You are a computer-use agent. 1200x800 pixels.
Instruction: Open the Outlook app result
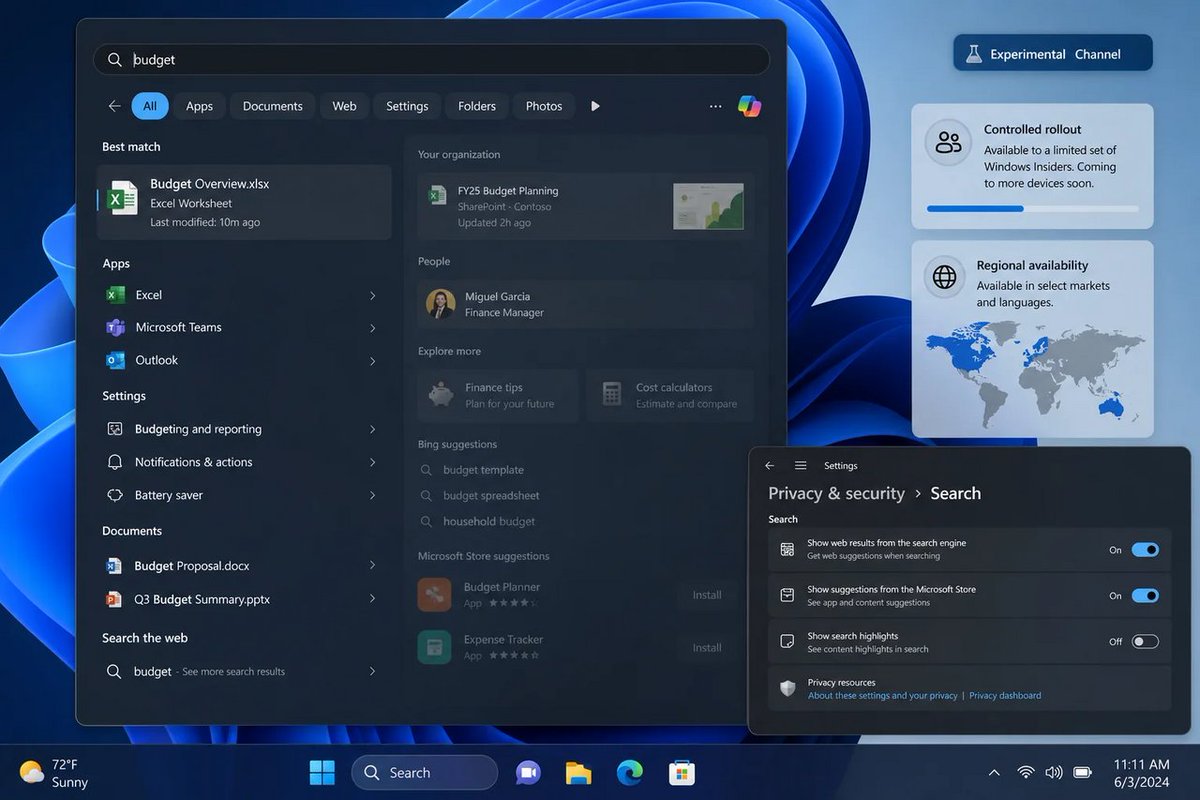coord(241,361)
